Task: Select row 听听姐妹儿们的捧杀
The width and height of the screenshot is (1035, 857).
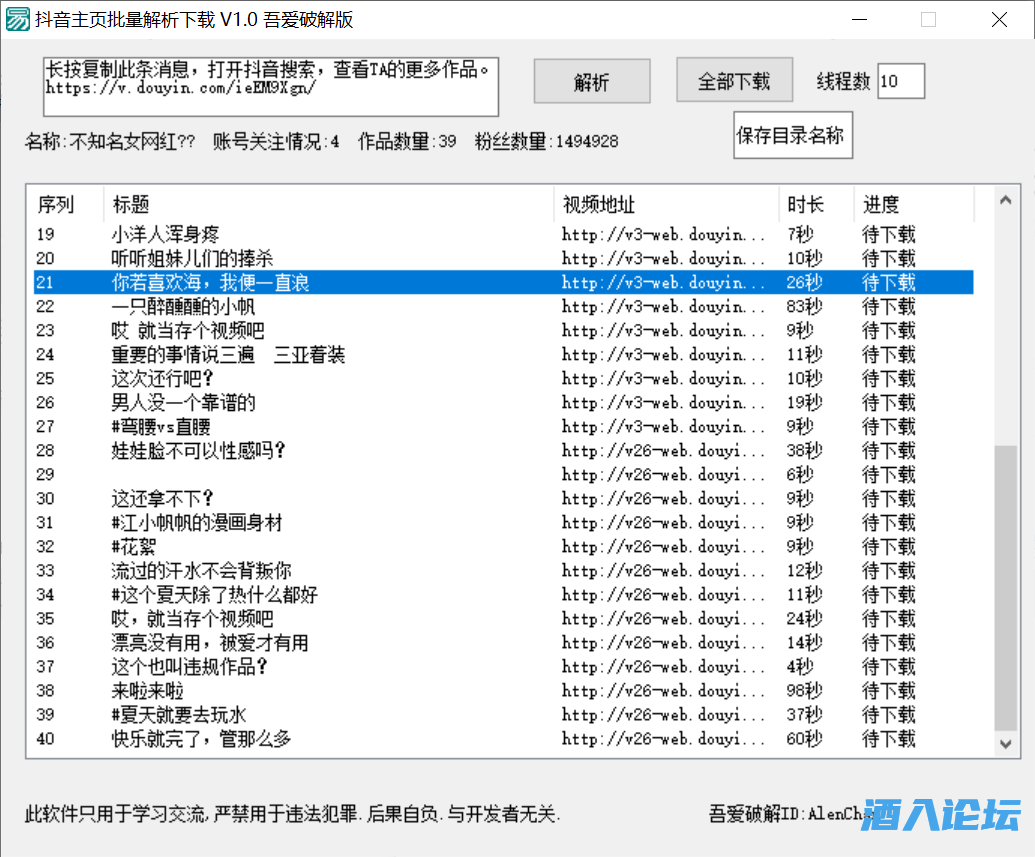Action: 504,258
